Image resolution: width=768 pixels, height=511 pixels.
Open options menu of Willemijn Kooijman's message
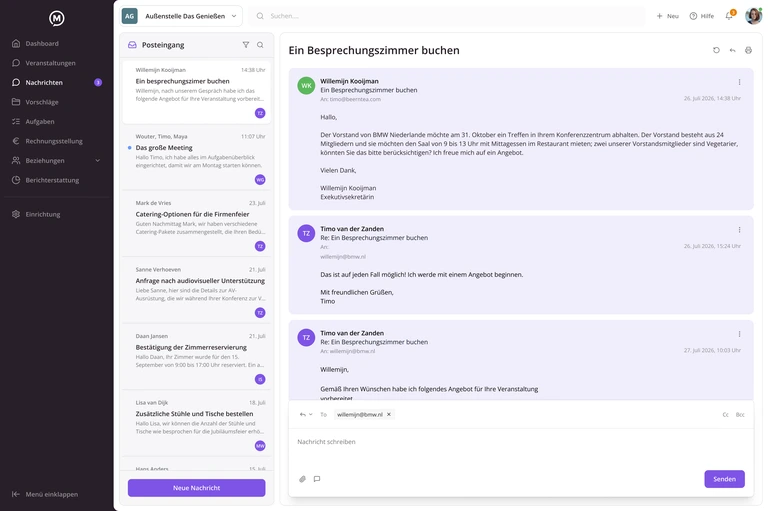click(740, 82)
